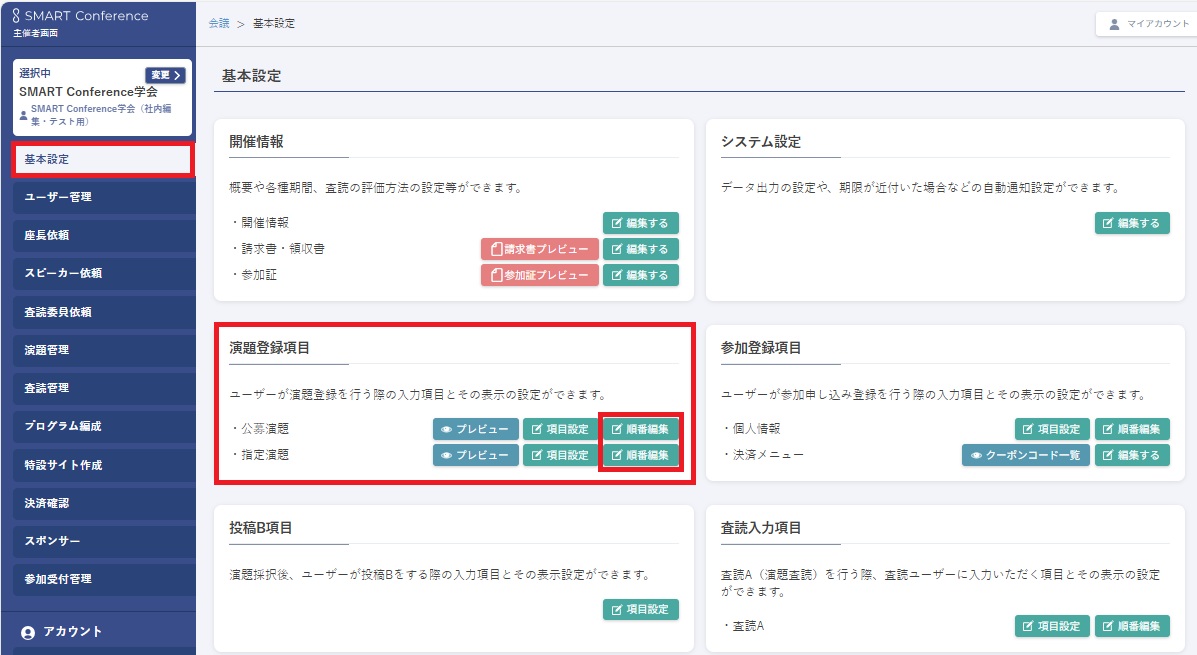Open 項目設定 for 指定演題
This screenshot has height=655, width=1197.
[x=560, y=455]
